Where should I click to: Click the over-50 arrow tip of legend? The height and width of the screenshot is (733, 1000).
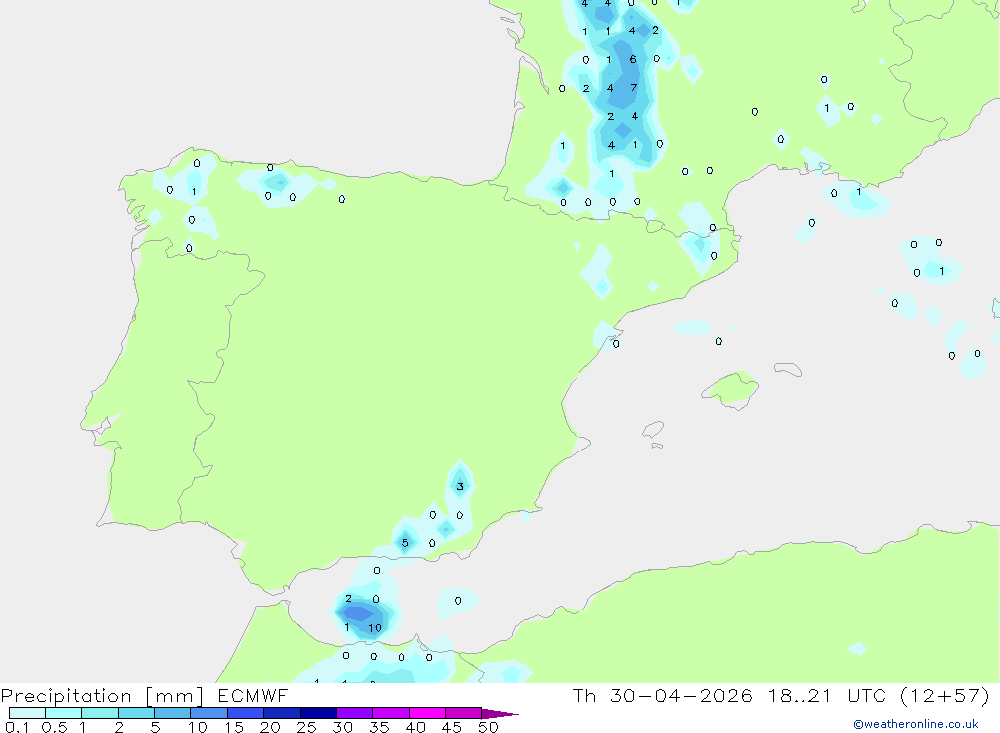(499, 713)
